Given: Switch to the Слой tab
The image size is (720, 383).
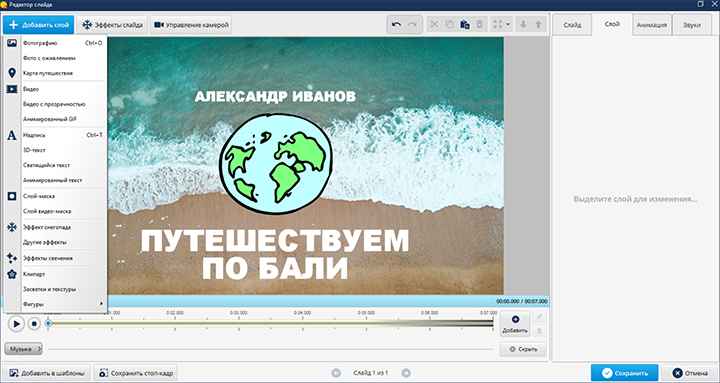Looking at the screenshot, I should point(612,24).
